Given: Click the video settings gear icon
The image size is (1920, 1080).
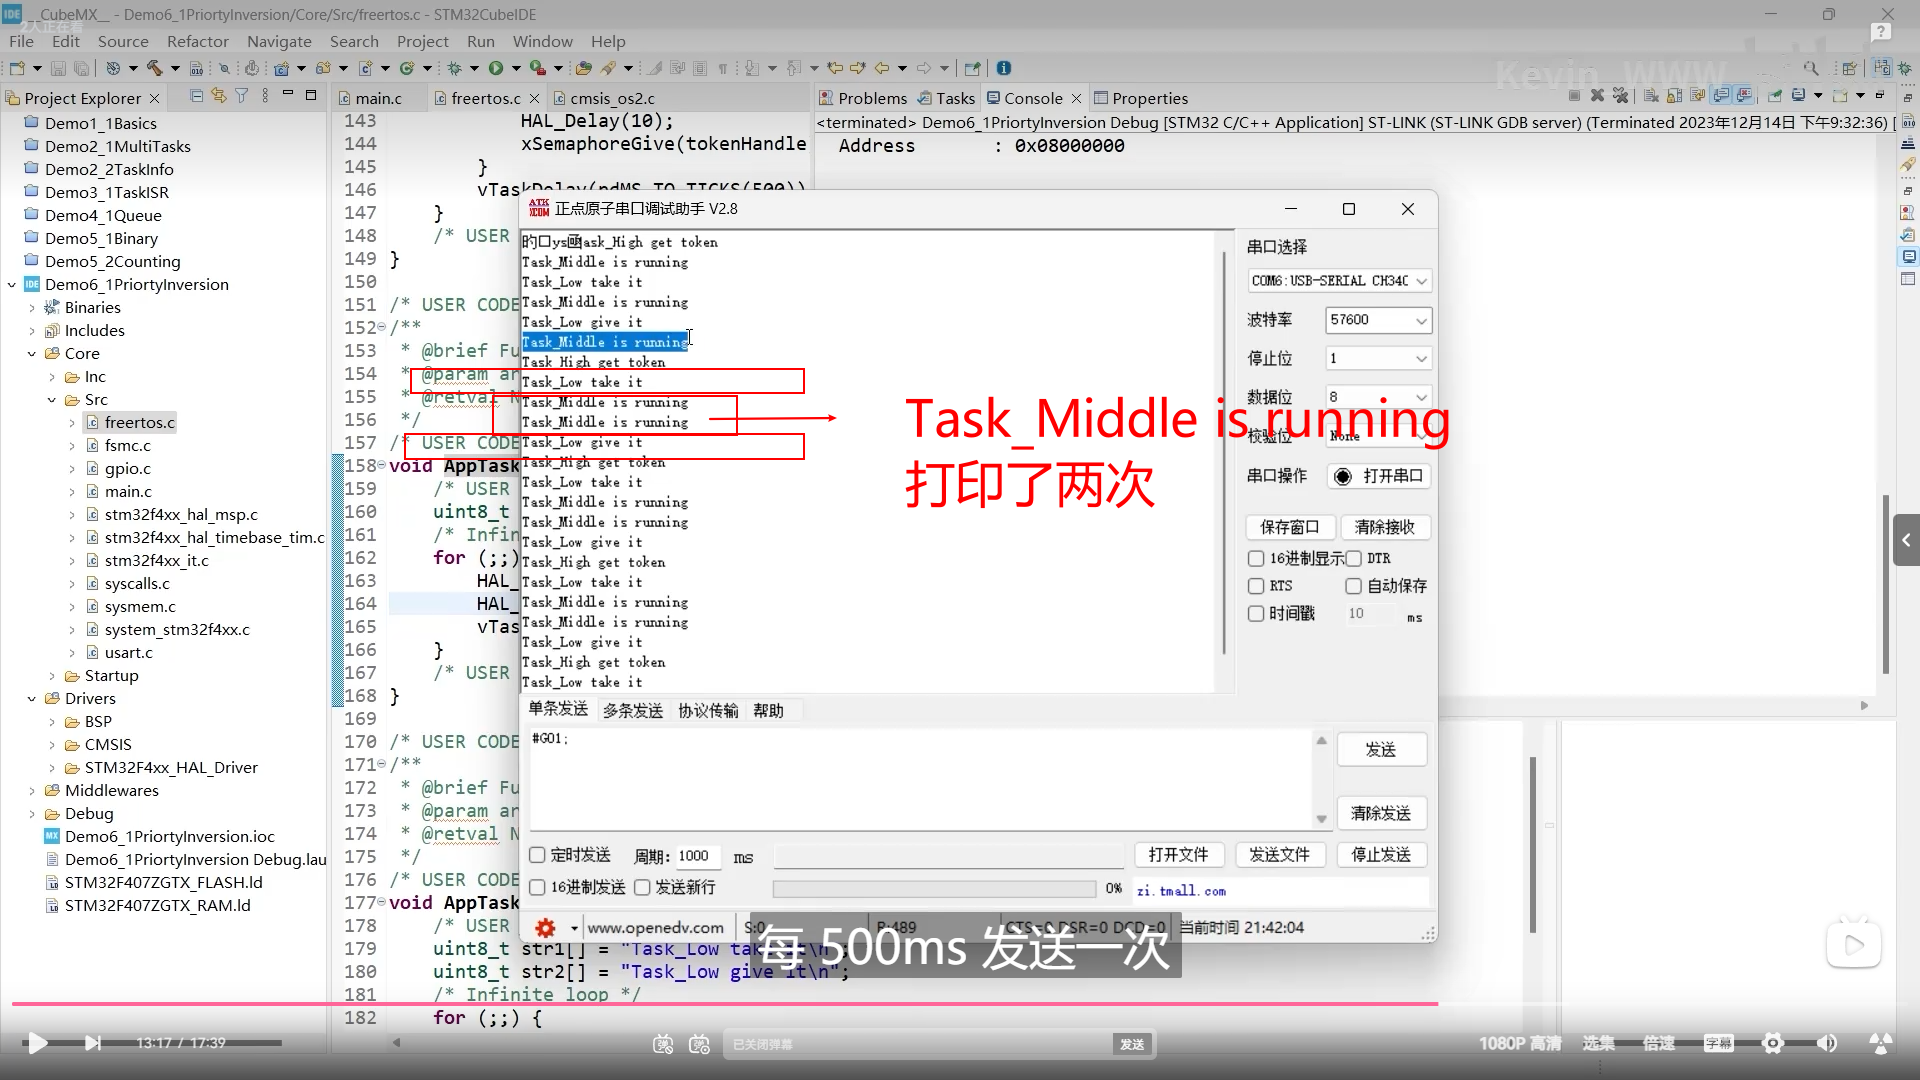Looking at the screenshot, I should point(1773,1043).
